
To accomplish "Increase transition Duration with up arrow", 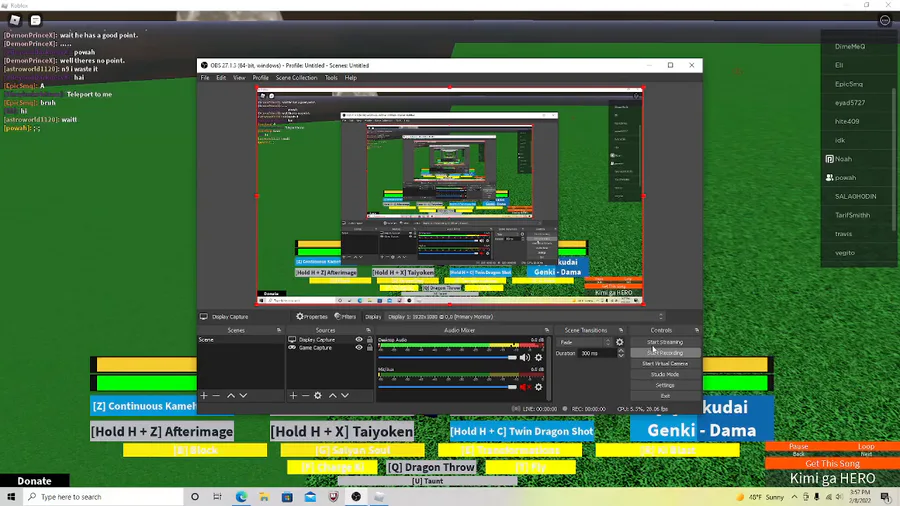I will click(620, 351).
